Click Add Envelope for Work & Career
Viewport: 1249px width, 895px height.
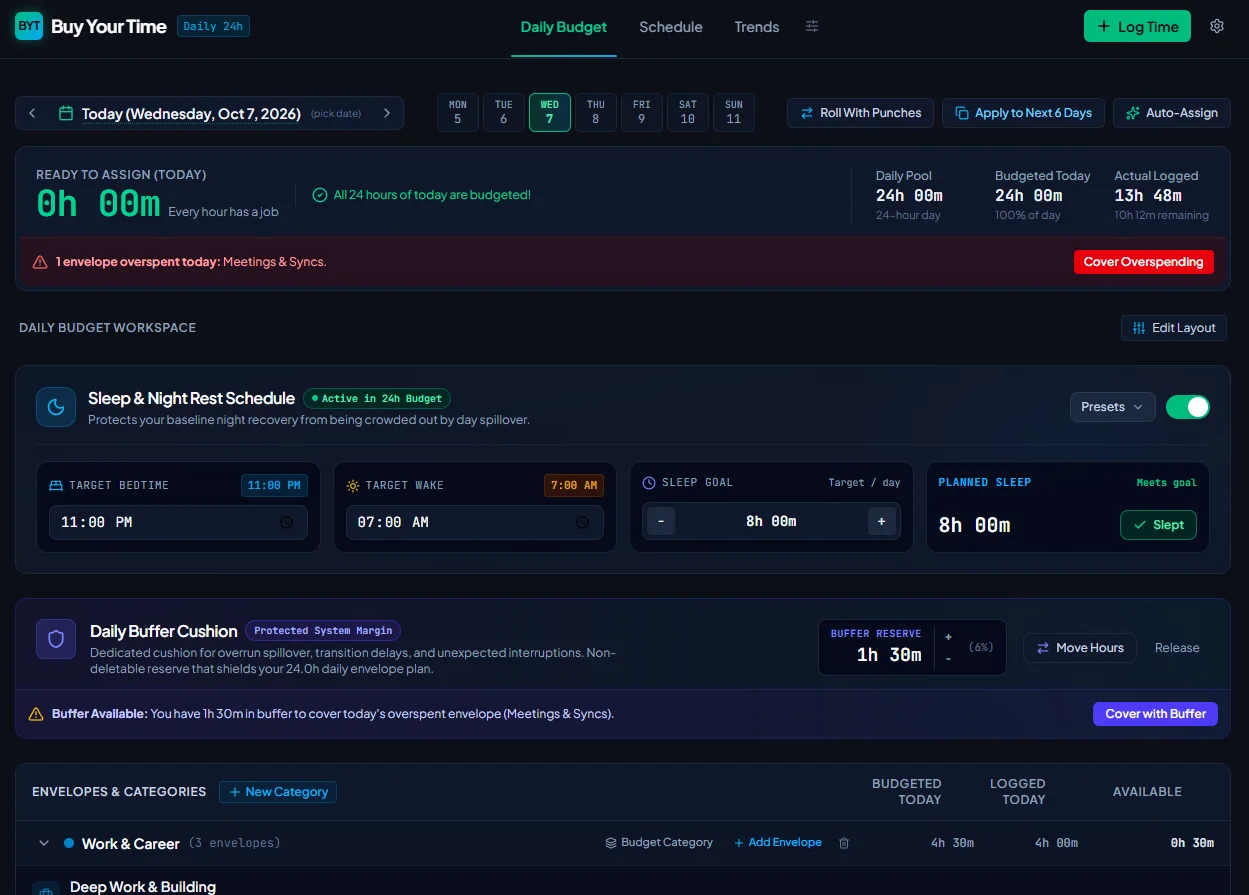point(778,843)
